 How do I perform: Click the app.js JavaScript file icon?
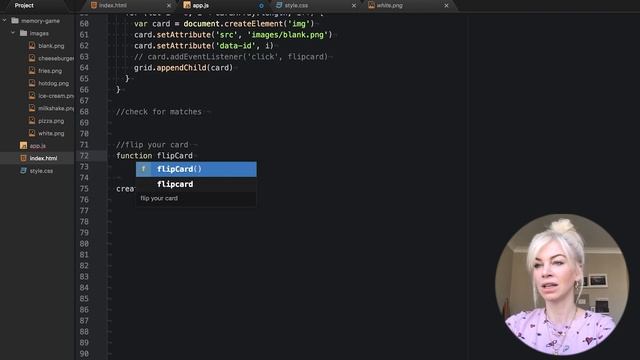(x=23, y=146)
